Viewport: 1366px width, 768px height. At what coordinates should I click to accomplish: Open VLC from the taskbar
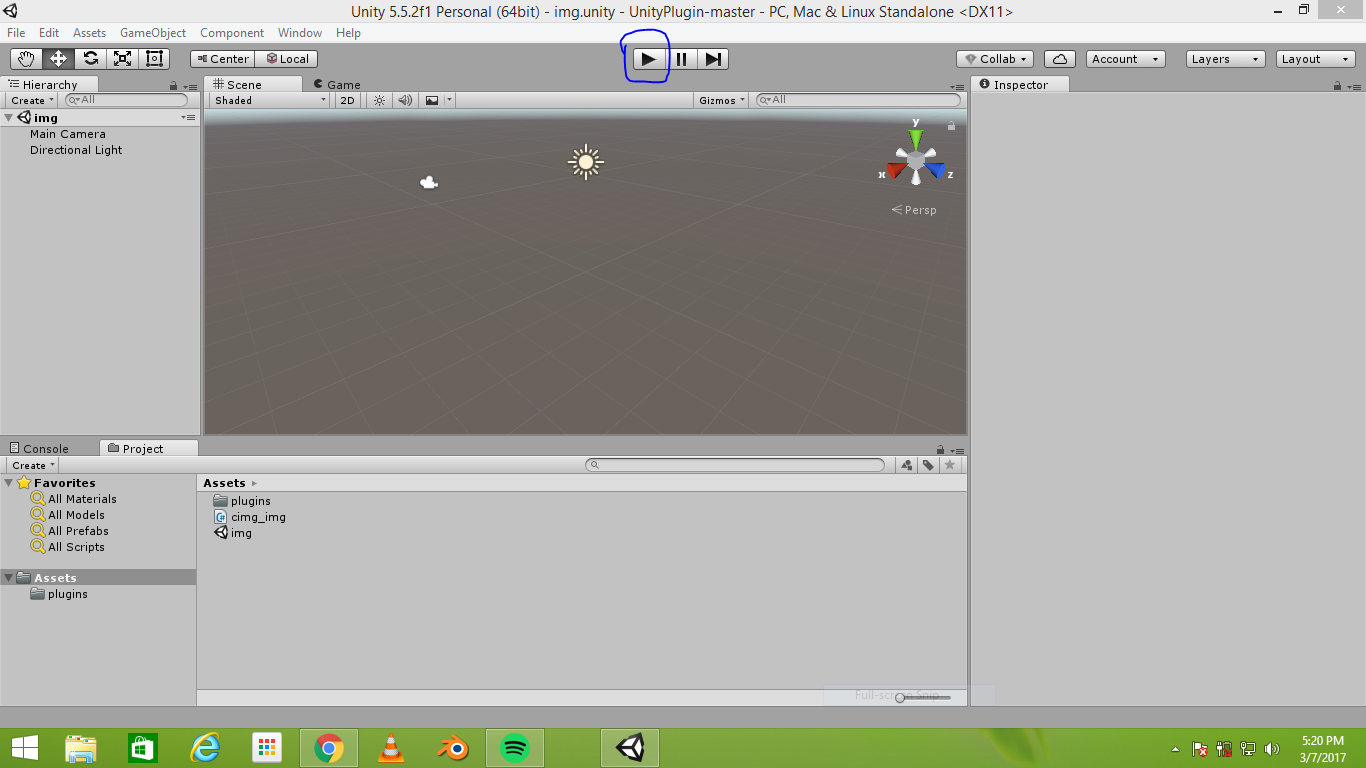391,748
